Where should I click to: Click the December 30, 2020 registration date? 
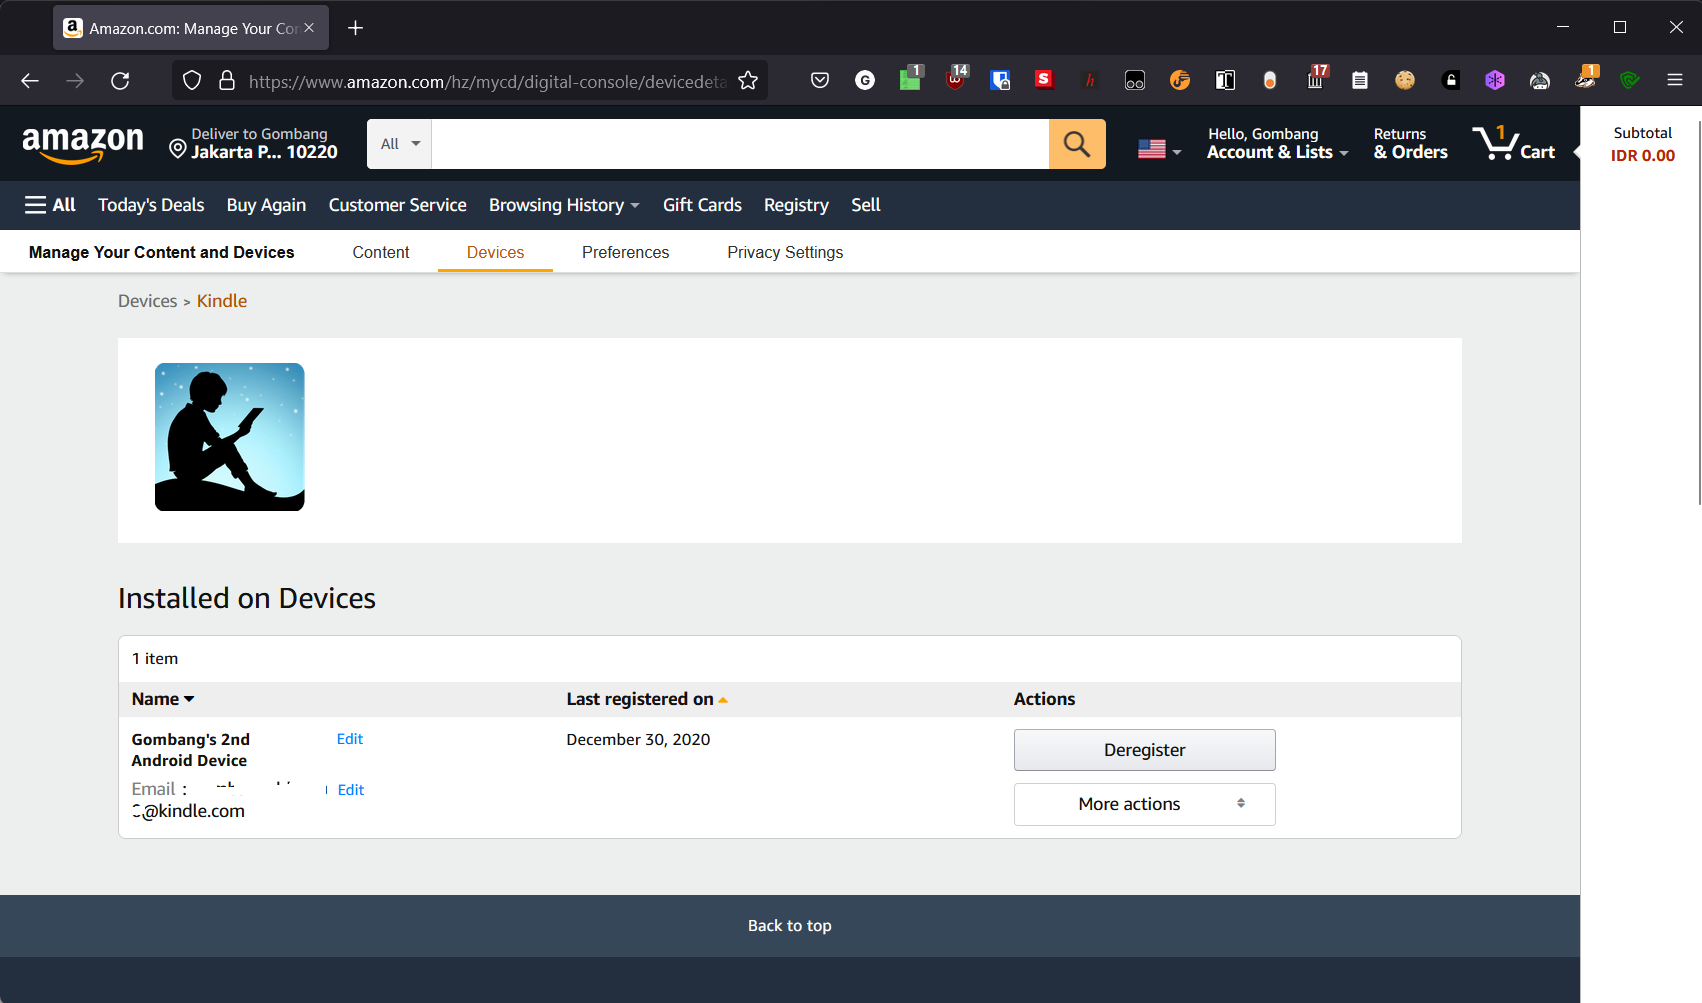click(x=638, y=739)
